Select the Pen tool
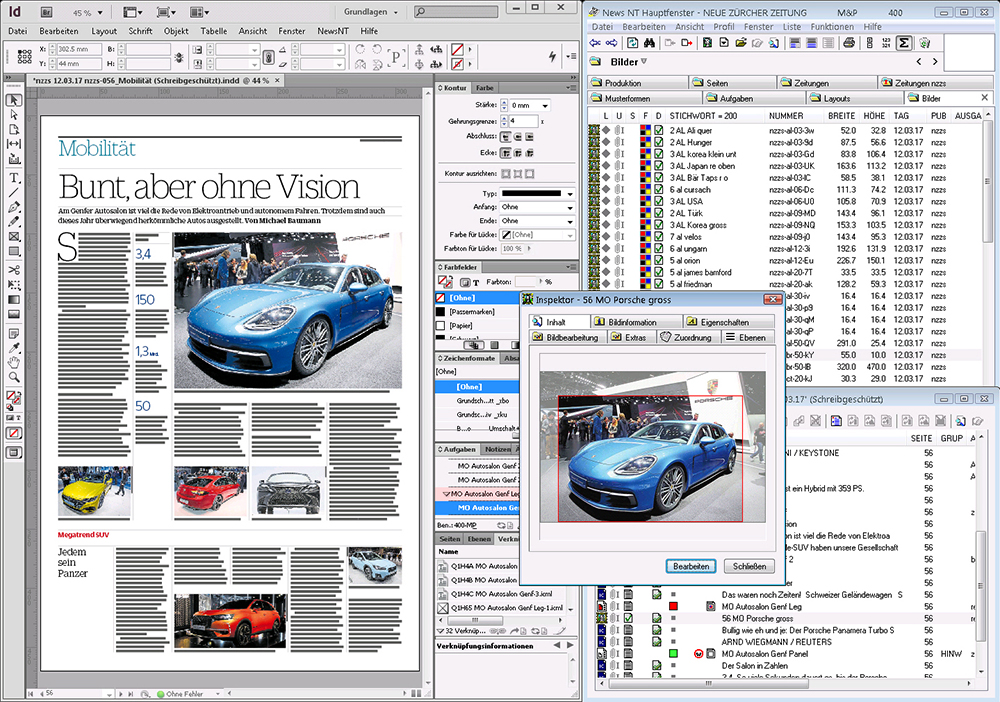1000x702 pixels. click(x=14, y=207)
